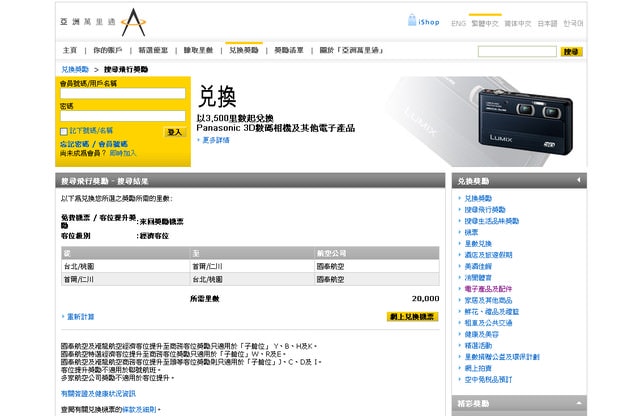Open purple 電子產品及配件 sidebar link
Viewport: 640px width, 416px height.
click(488, 289)
